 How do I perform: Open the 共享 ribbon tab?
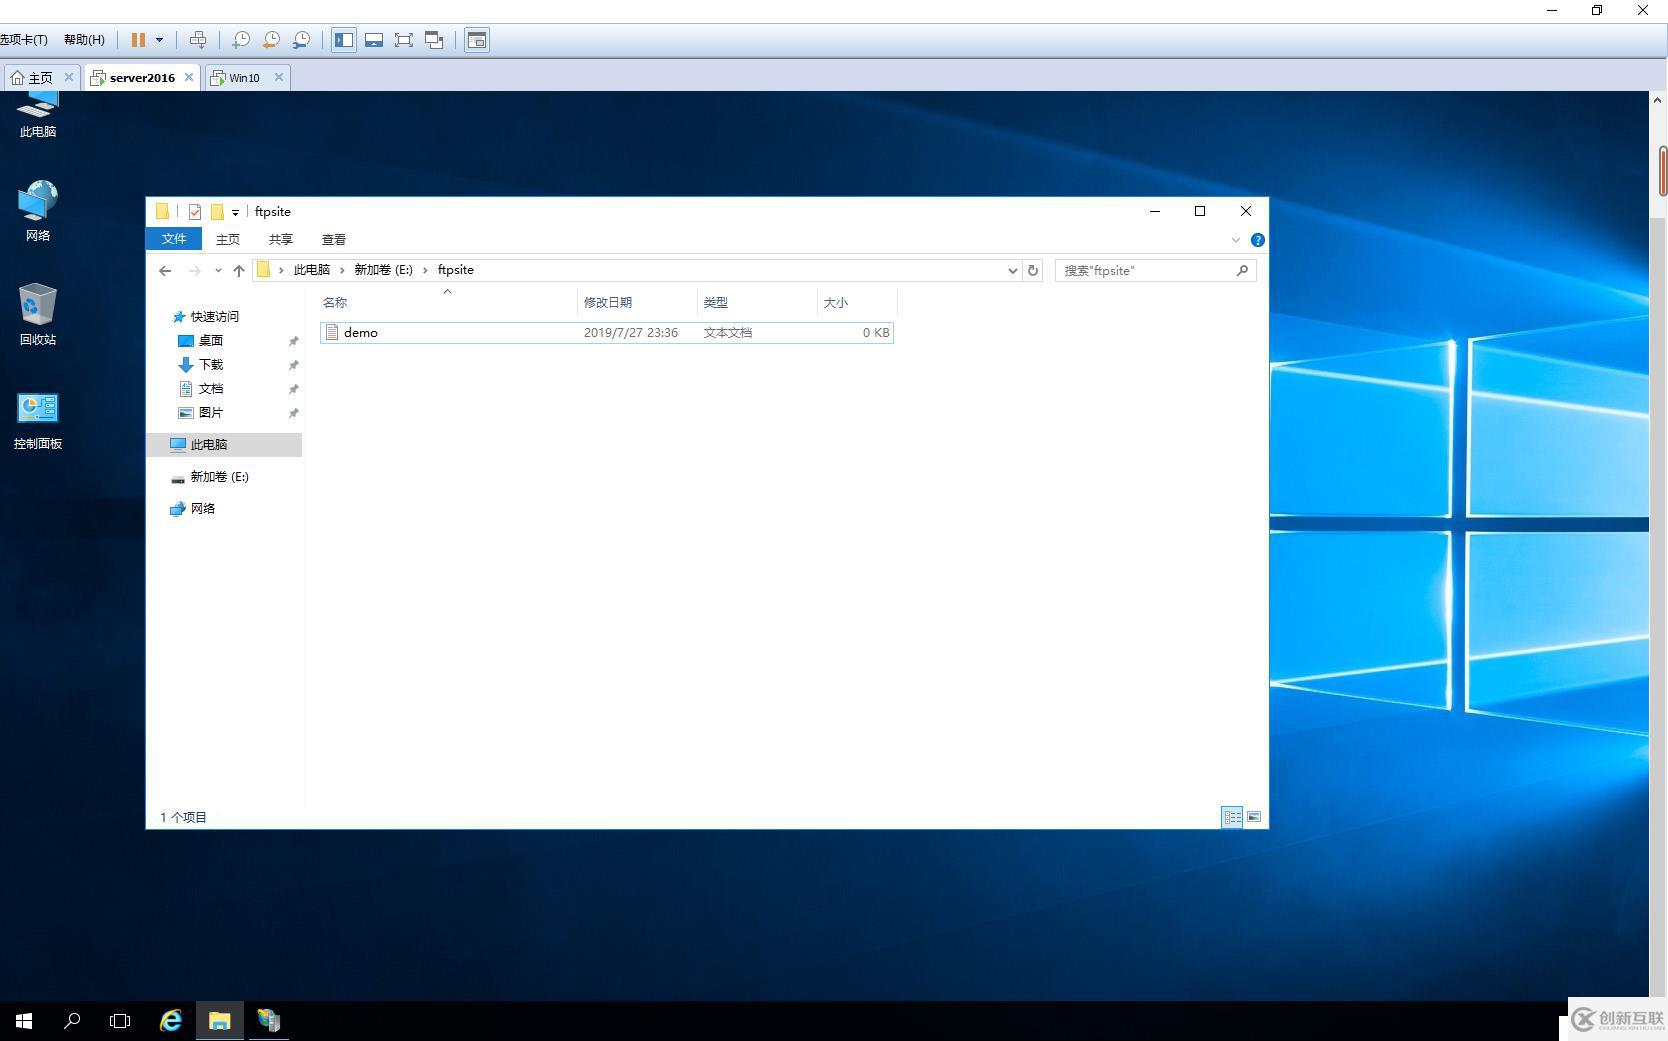[x=281, y=239]
